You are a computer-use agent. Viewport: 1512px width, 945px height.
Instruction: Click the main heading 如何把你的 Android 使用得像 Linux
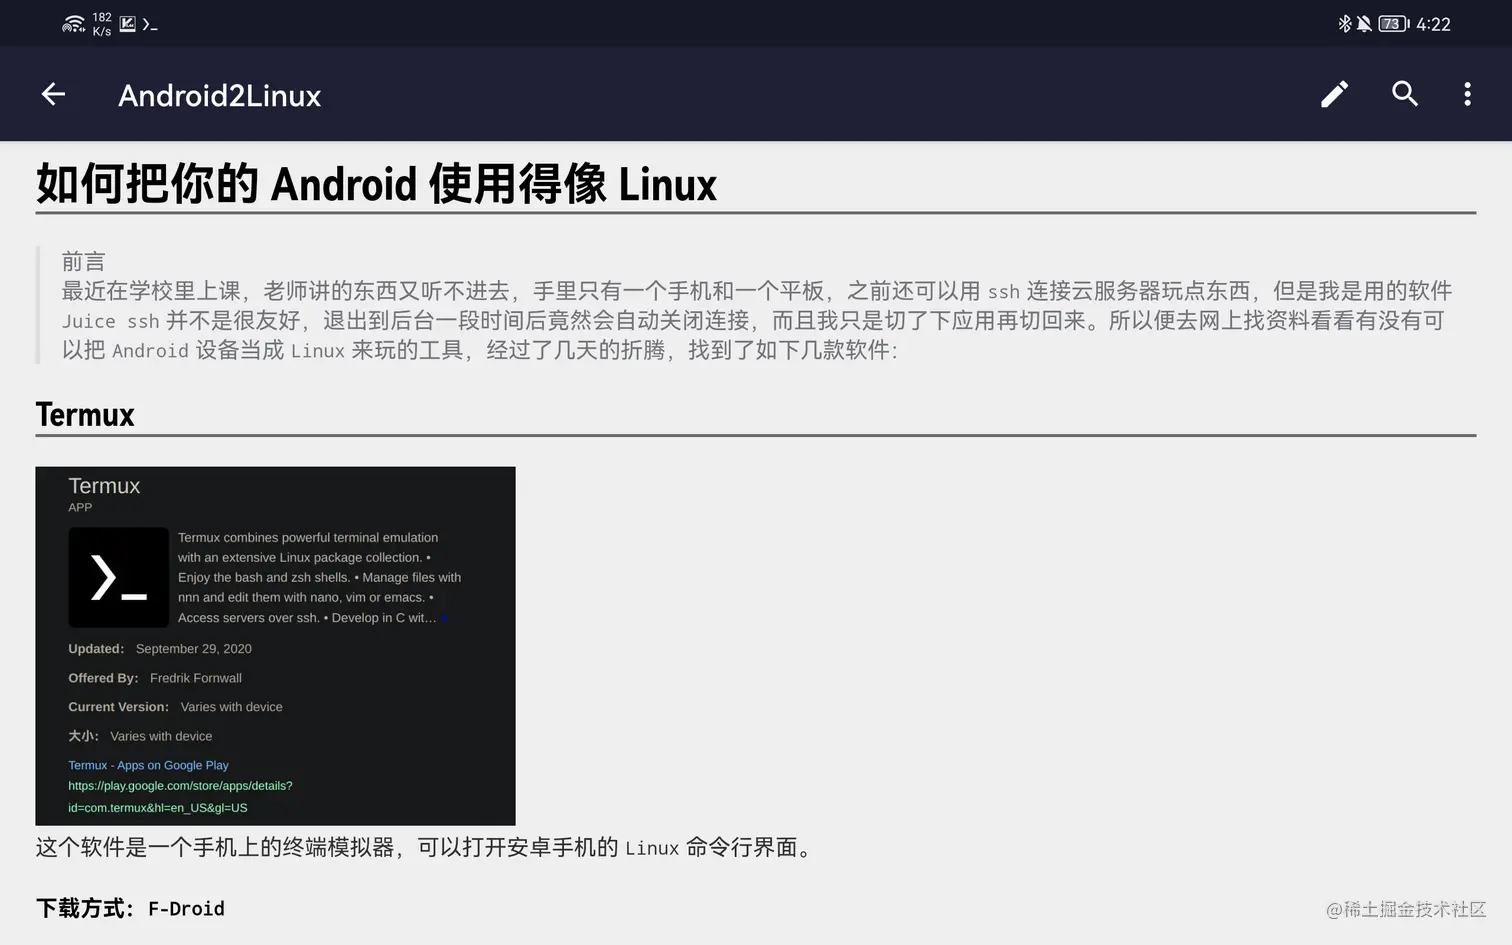tap(376, 185)
